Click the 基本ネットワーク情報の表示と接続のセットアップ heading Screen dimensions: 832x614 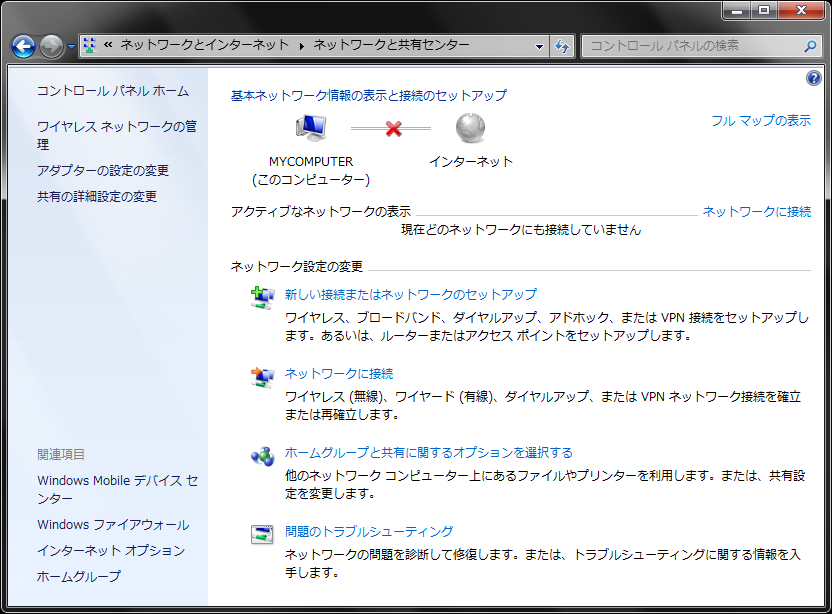click(x=369, y=96)
